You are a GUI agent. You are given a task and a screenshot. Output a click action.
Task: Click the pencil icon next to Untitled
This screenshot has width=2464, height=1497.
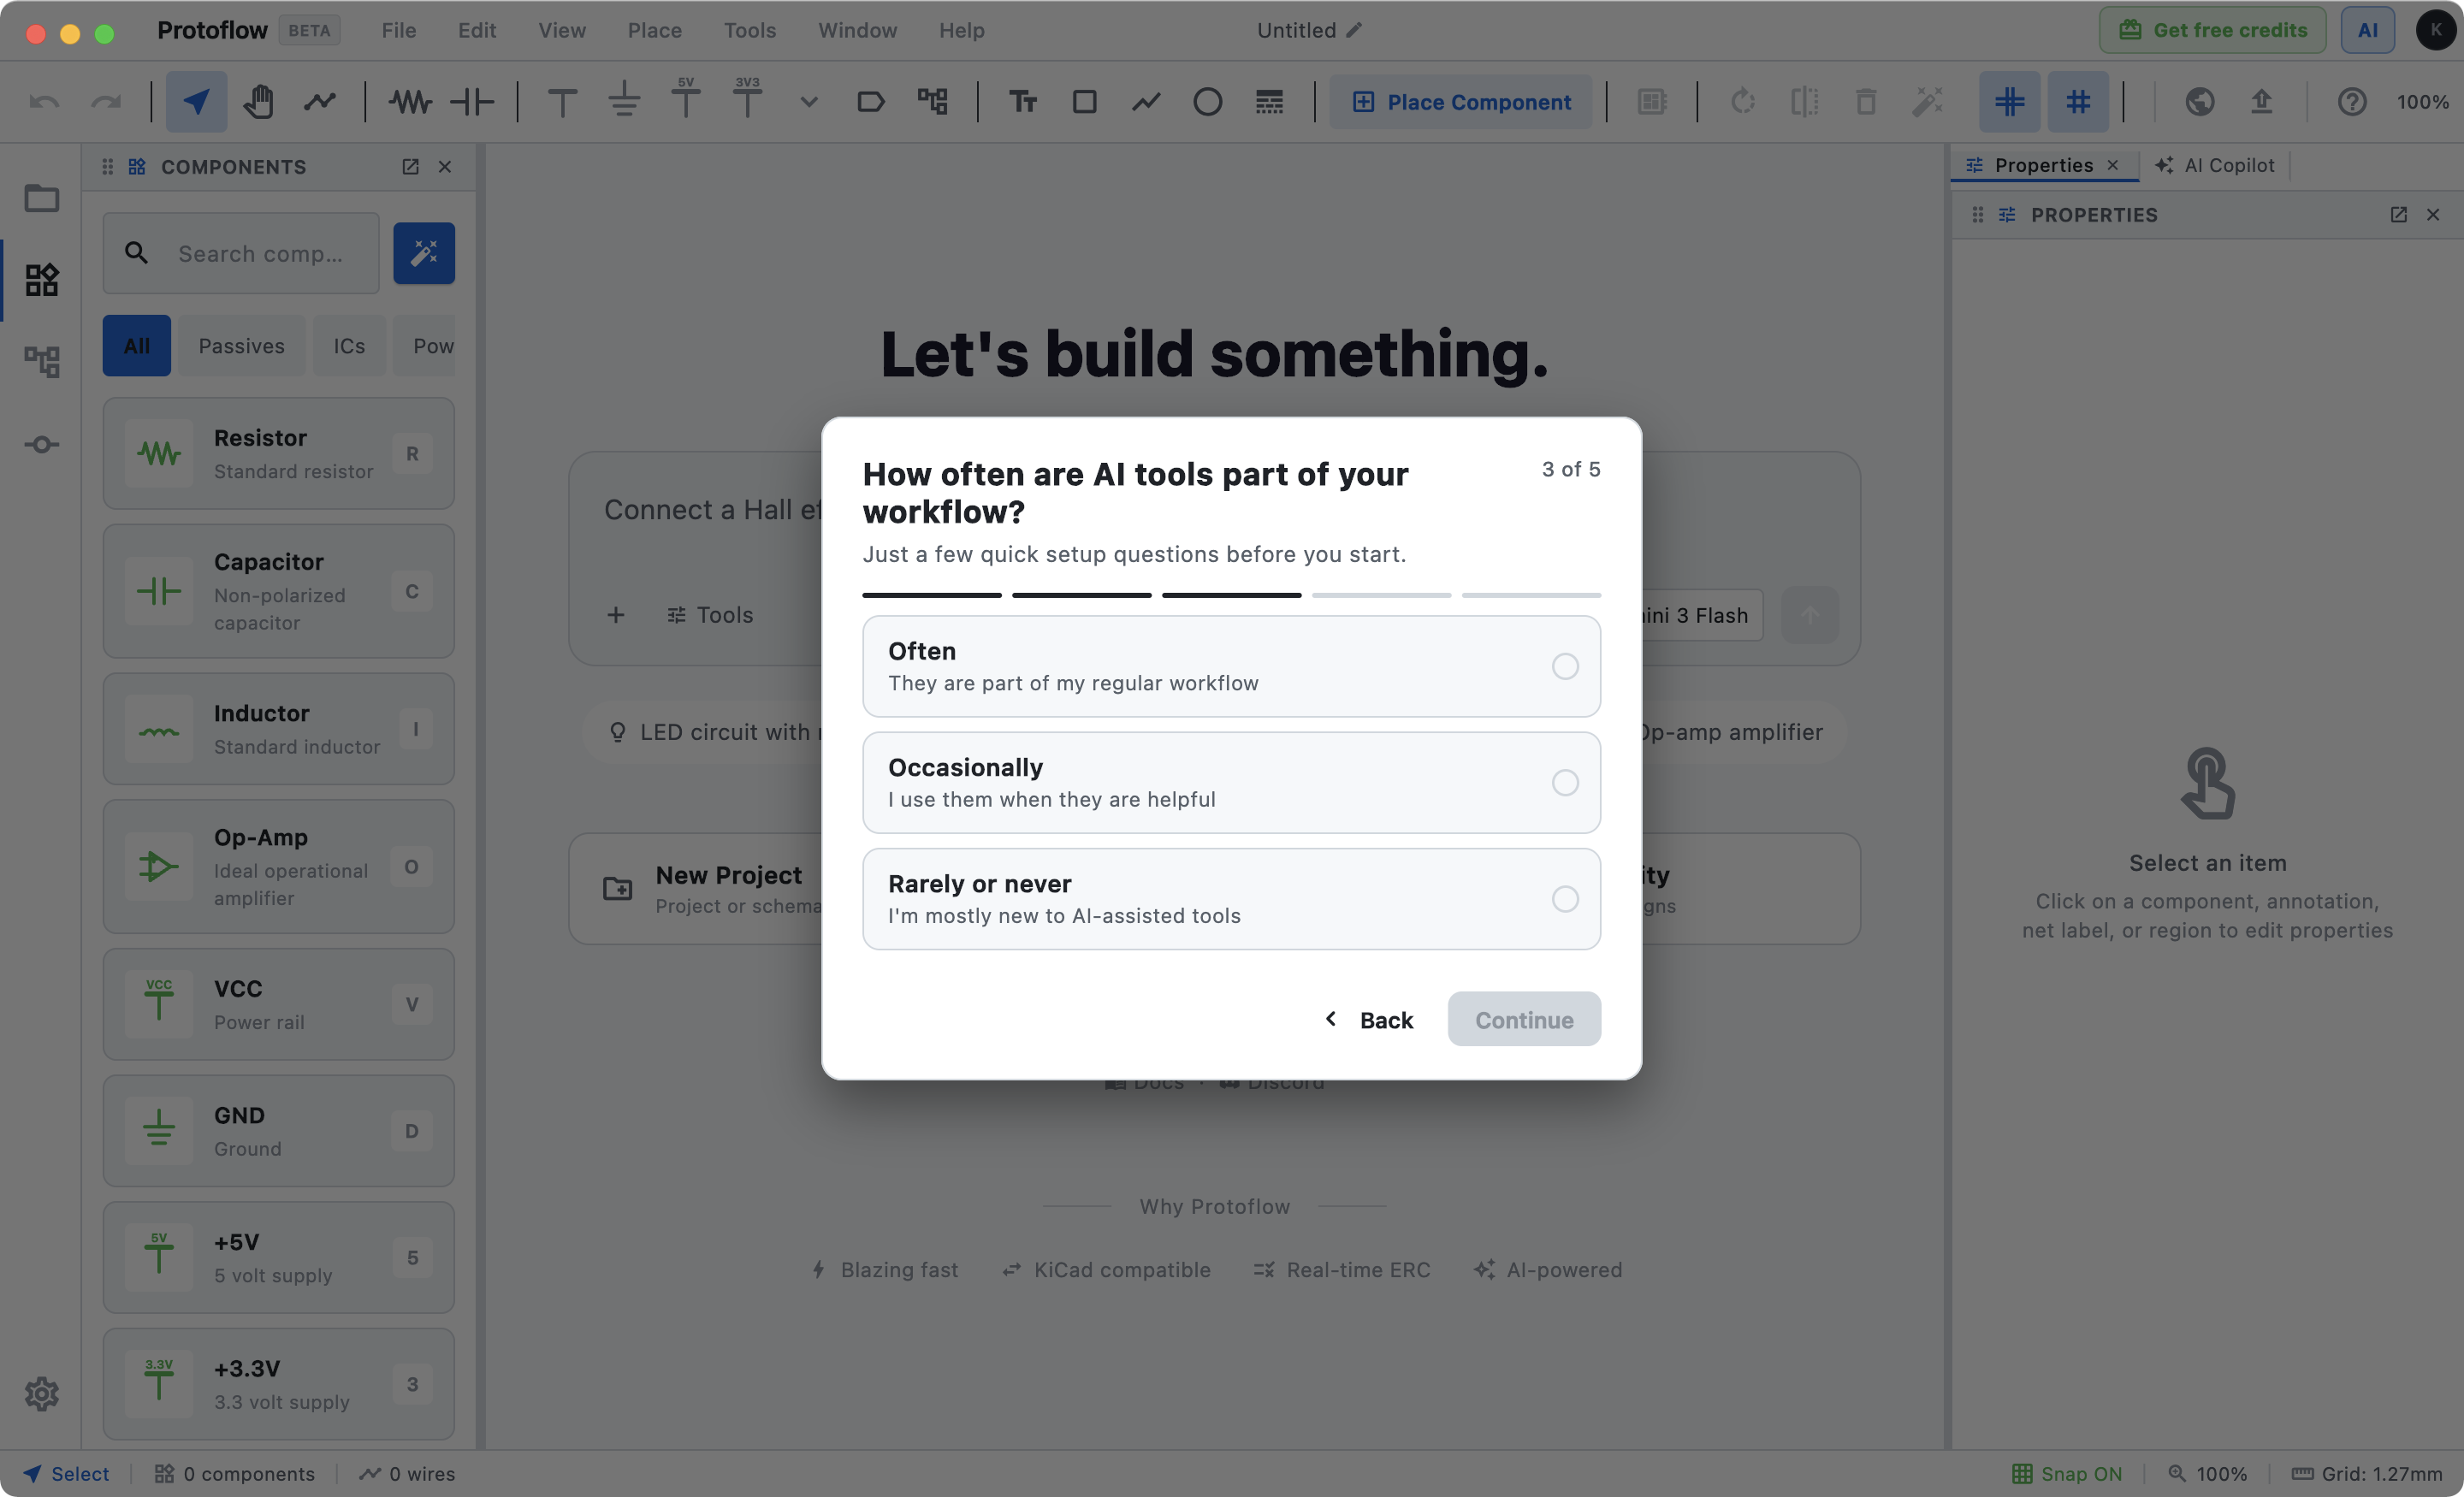[1354, 30]
